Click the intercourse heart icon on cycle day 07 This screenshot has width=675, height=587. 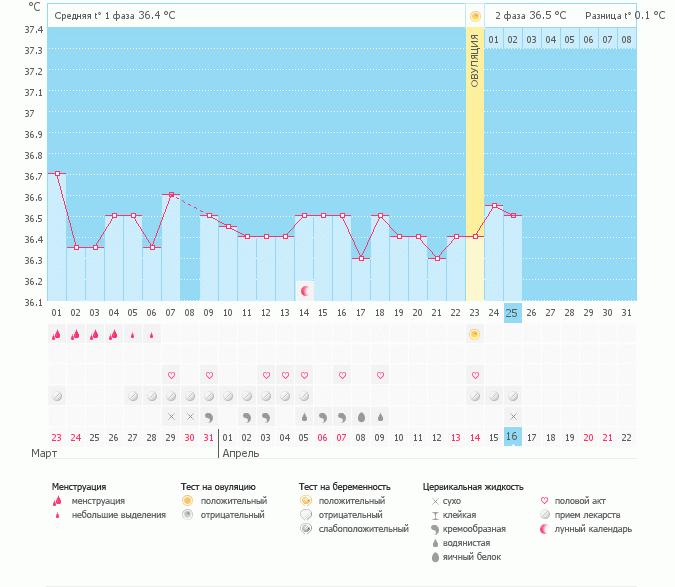tap(171, 375)
